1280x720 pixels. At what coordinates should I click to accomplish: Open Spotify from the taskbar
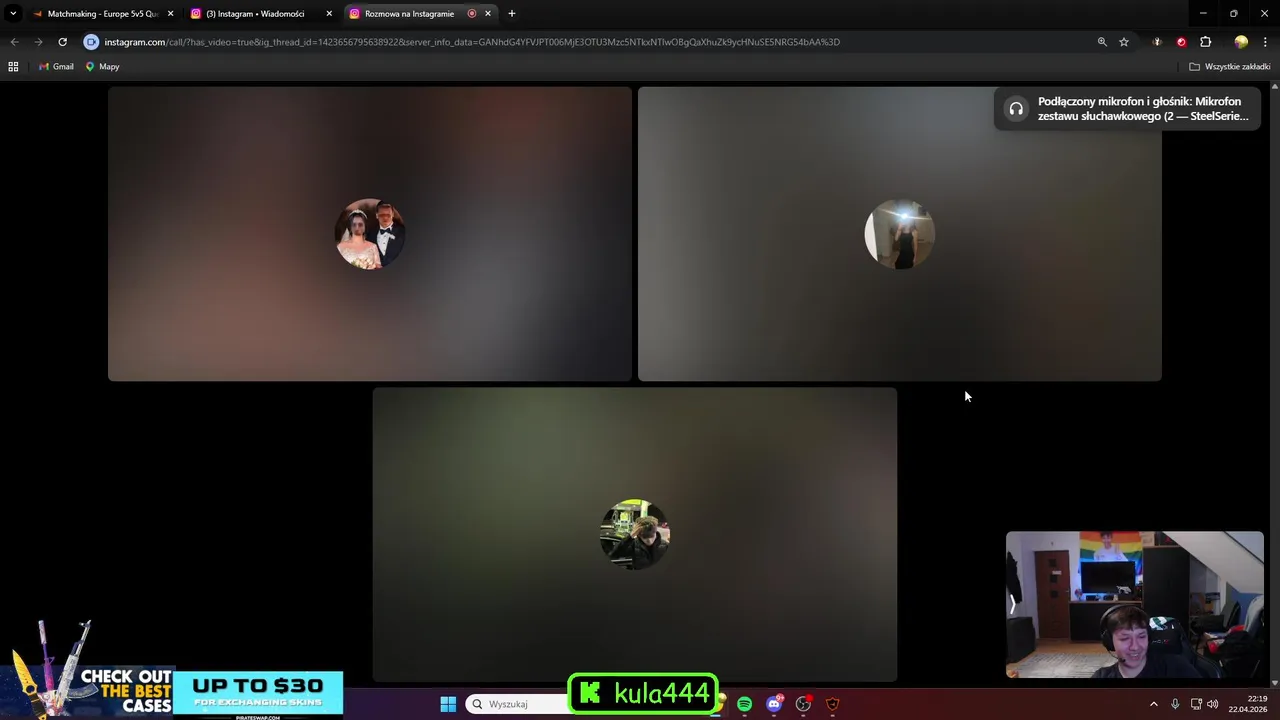(x=745, y=704)
